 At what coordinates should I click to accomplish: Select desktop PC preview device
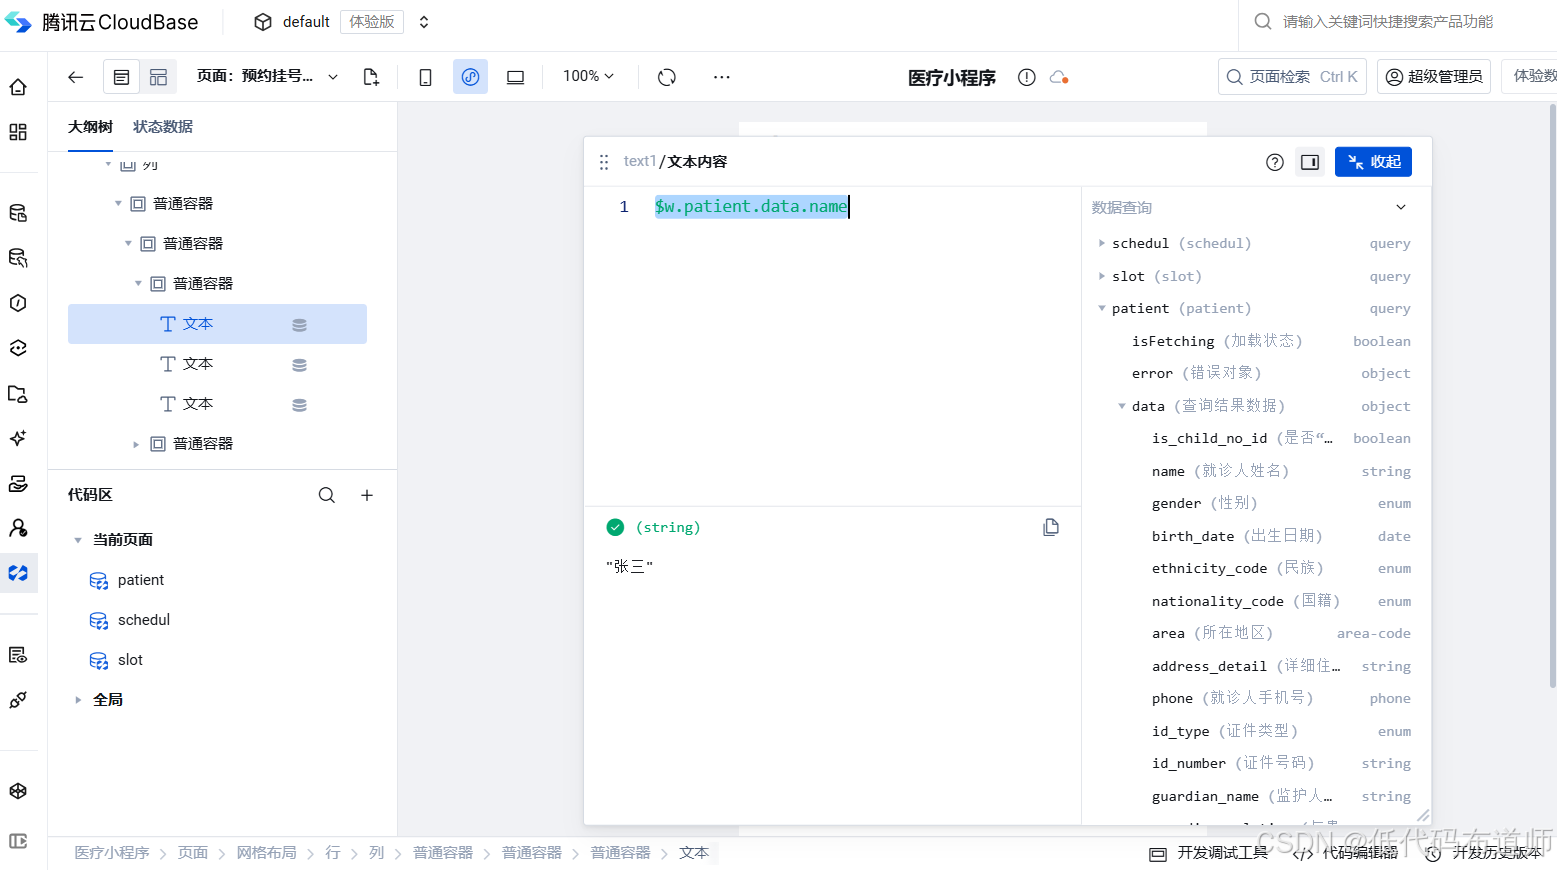(515, 77)
